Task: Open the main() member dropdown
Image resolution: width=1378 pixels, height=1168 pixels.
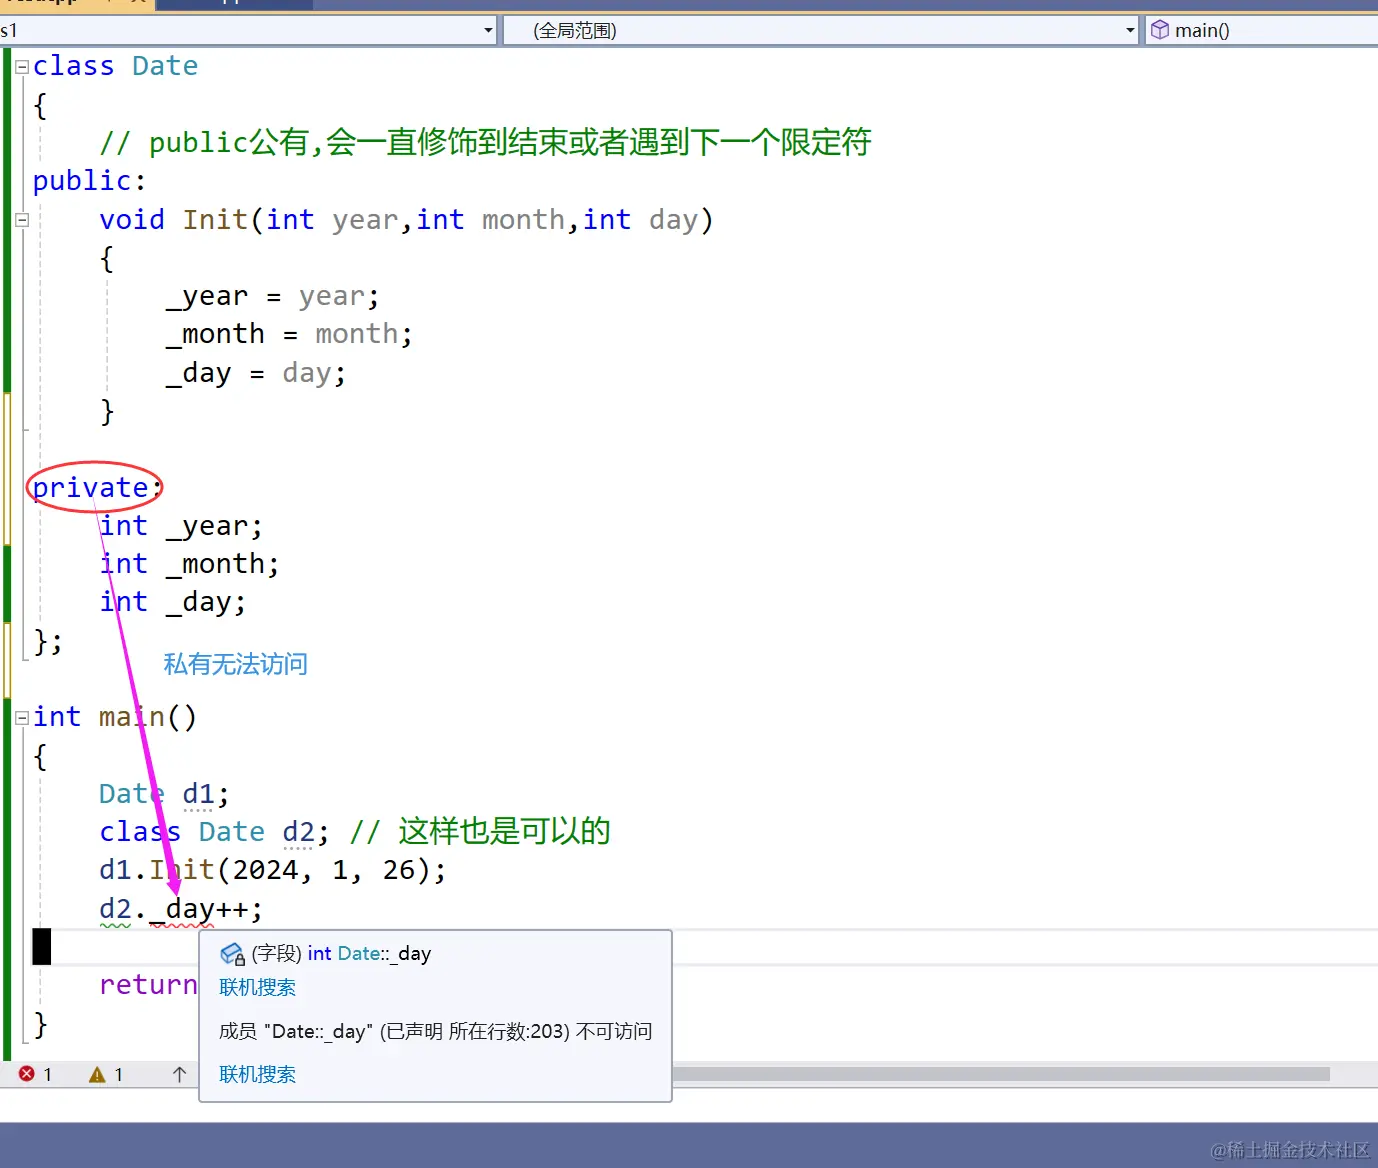Action: (1262, 30)
